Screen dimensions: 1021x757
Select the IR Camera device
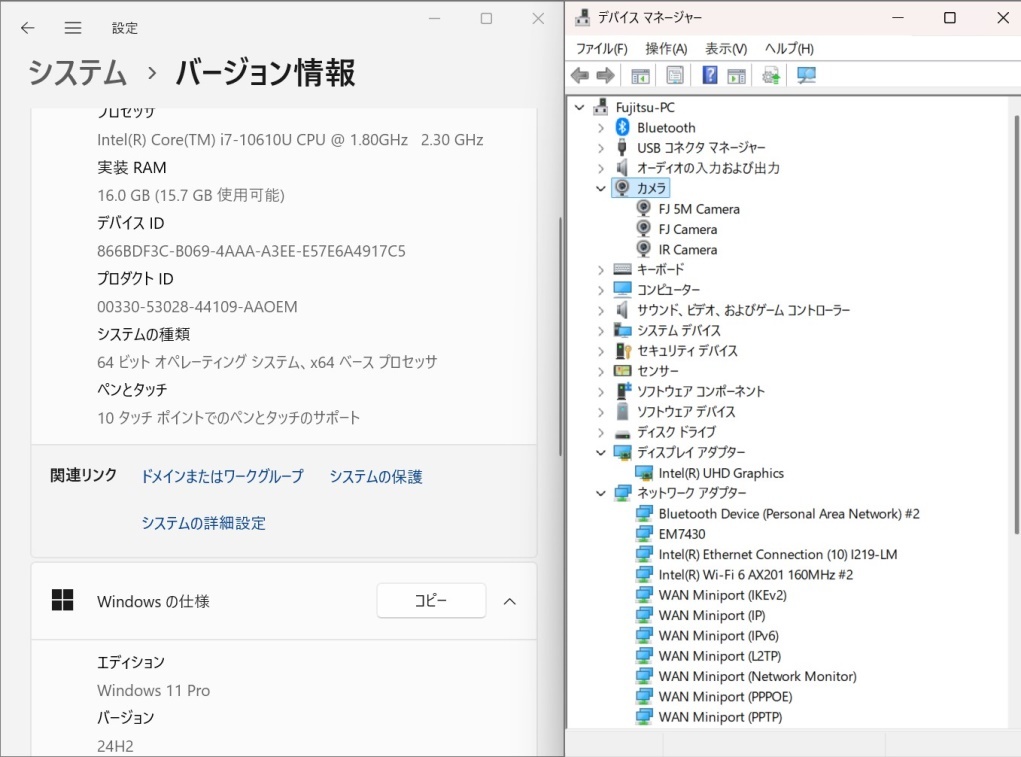[686, 249]
